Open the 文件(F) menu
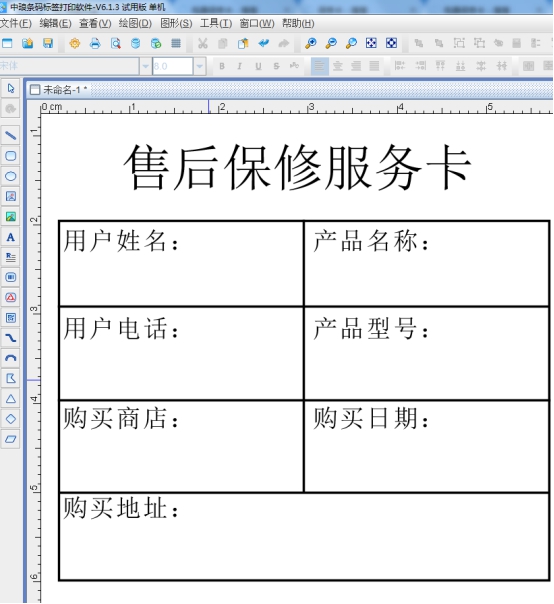Screen dimensions: 554x604 pyautogui.click(x=15, y=23)
